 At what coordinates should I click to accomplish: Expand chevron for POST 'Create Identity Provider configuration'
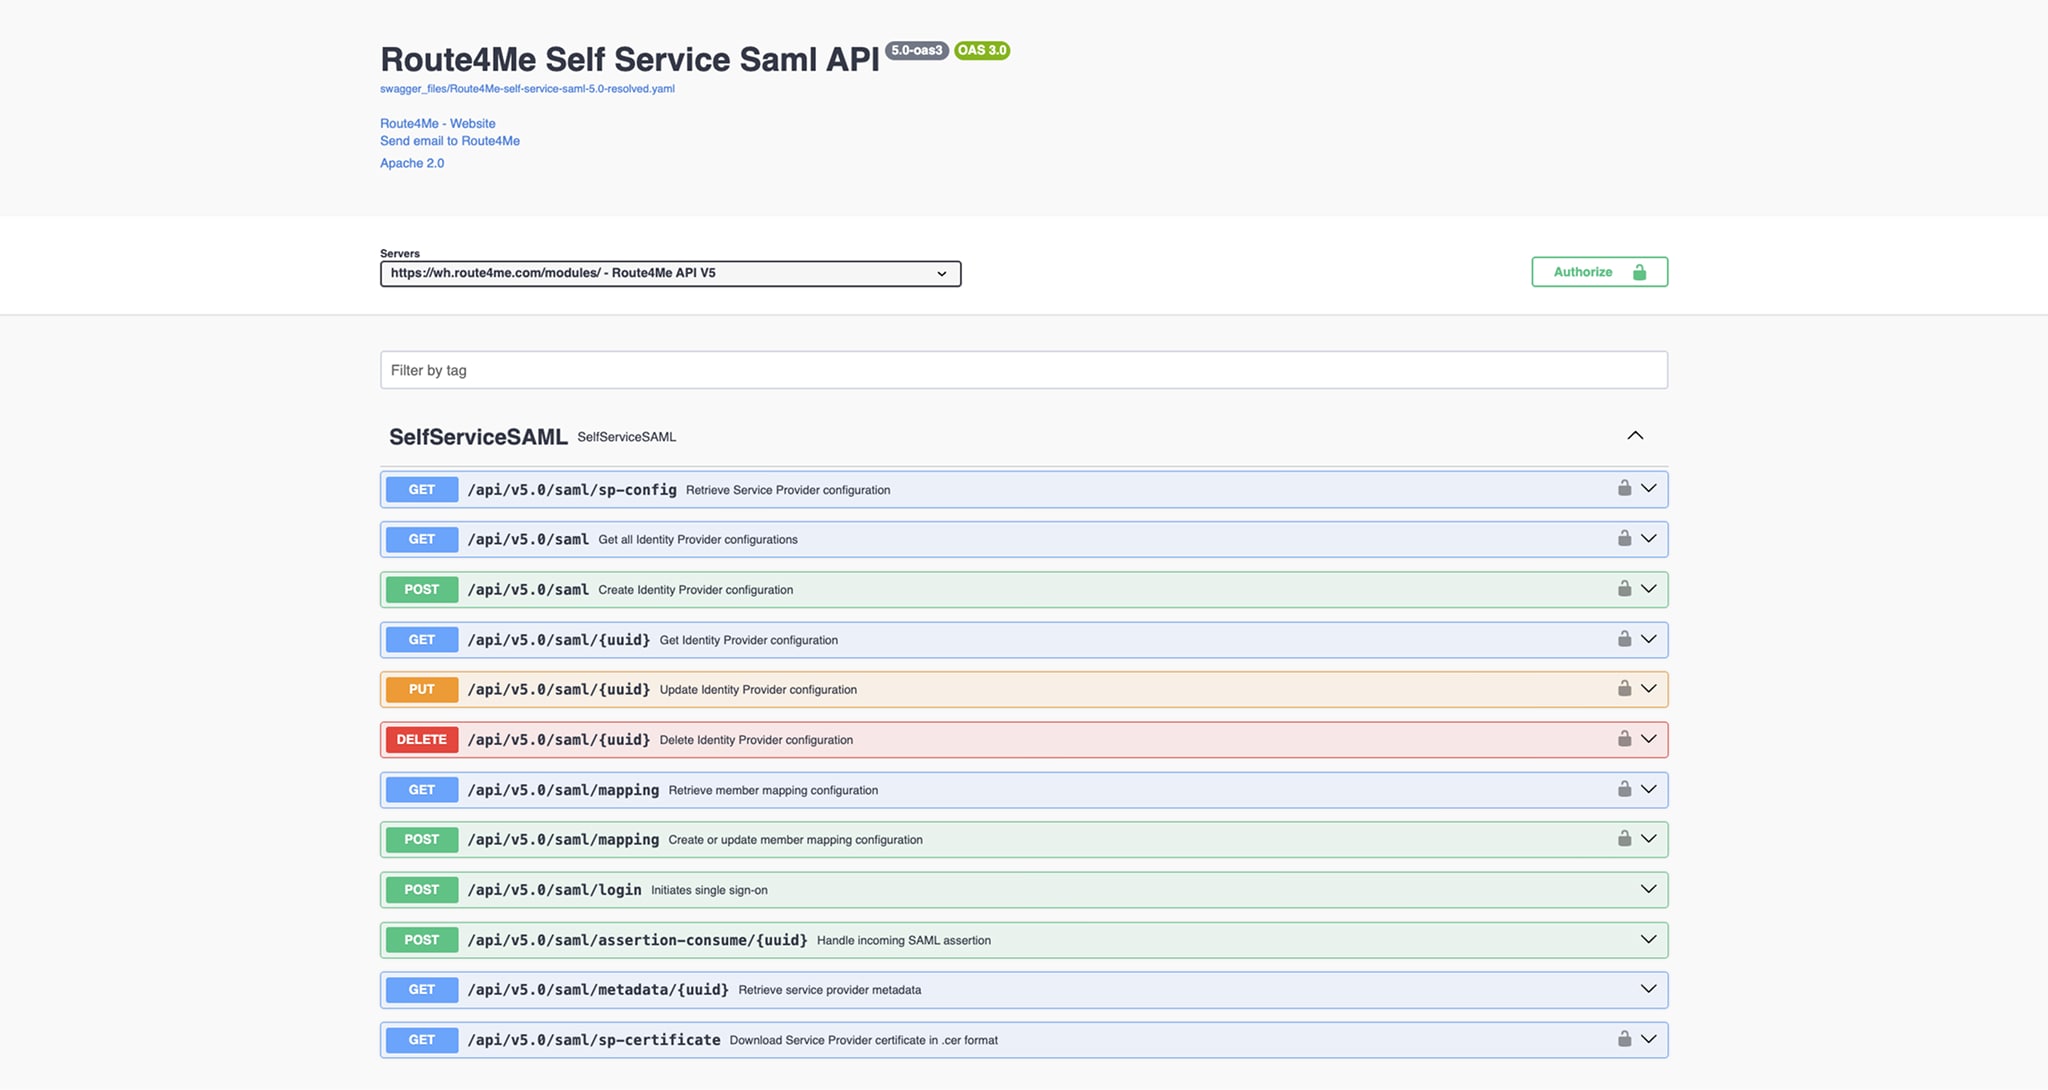point(1649,588)
